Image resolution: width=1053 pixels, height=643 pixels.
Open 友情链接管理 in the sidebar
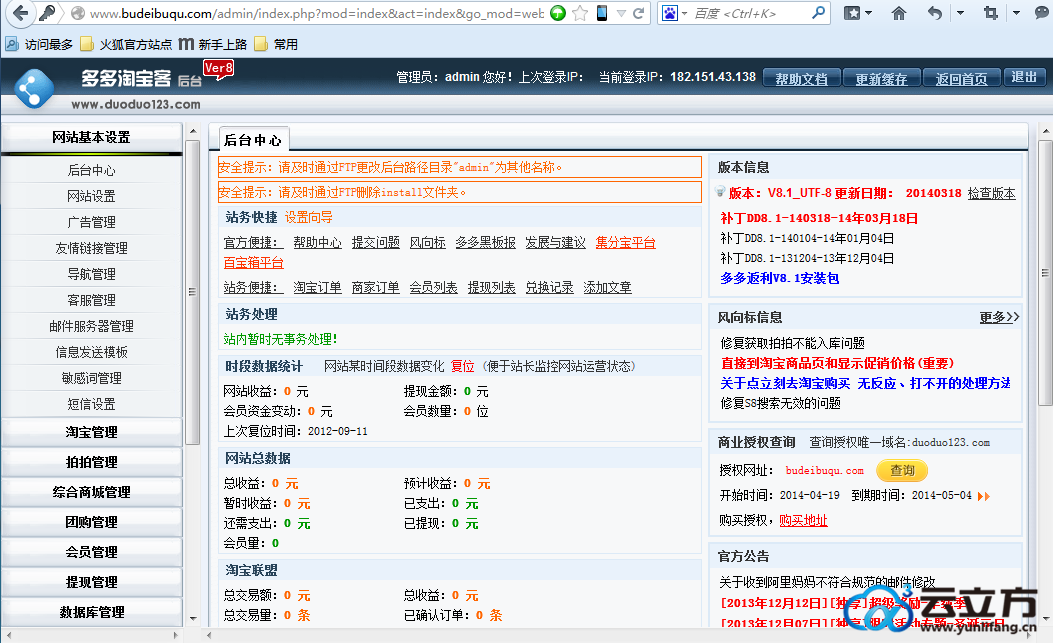pyautogui.click(x=91, y=249)
